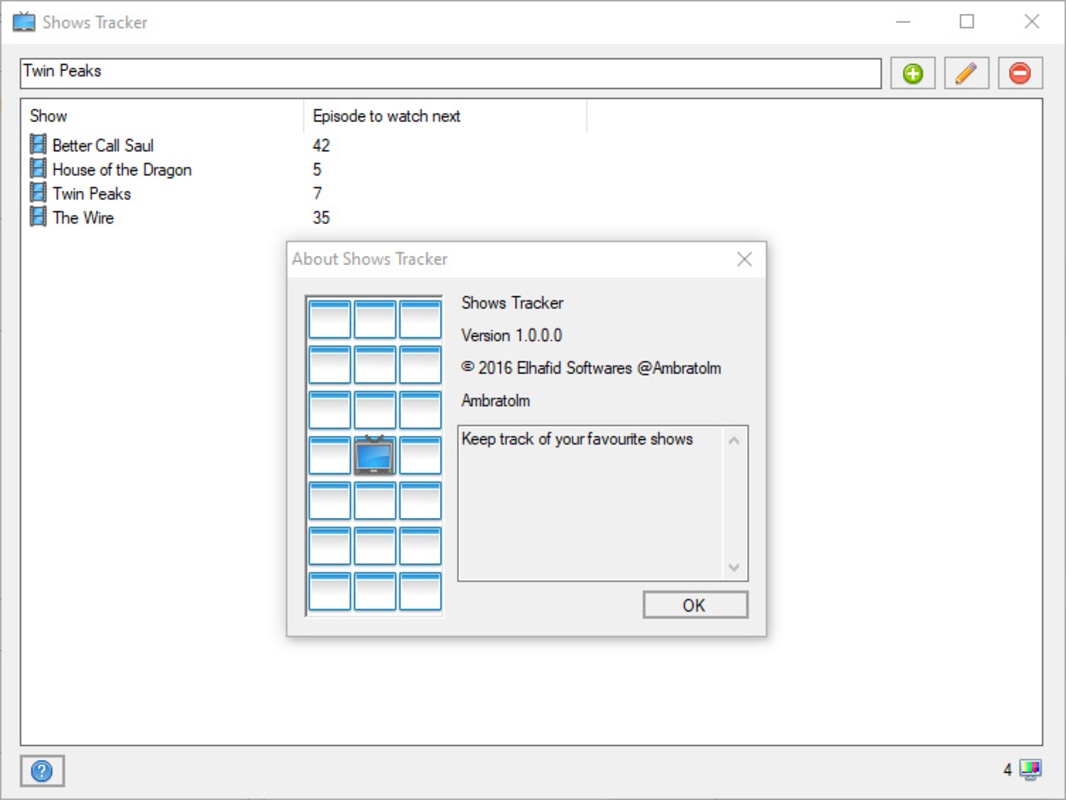Click the Shows Tracker title bar app icon
The image size is (1066, 800).
click(x=24, y=22)
